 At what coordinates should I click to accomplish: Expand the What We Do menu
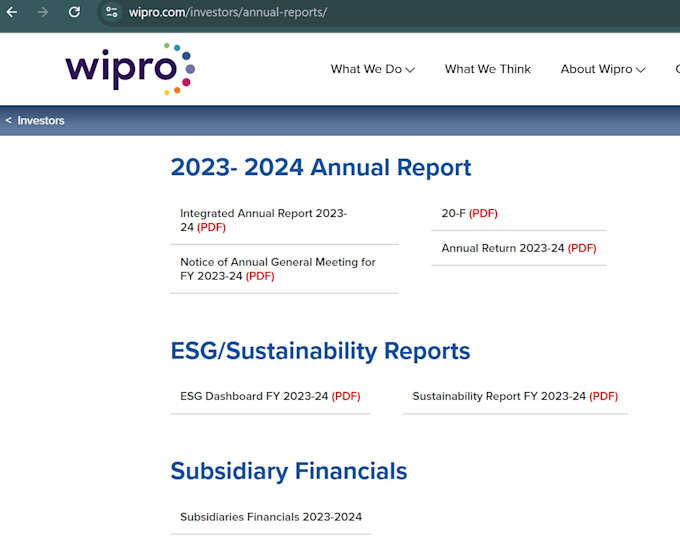point(373,69)
